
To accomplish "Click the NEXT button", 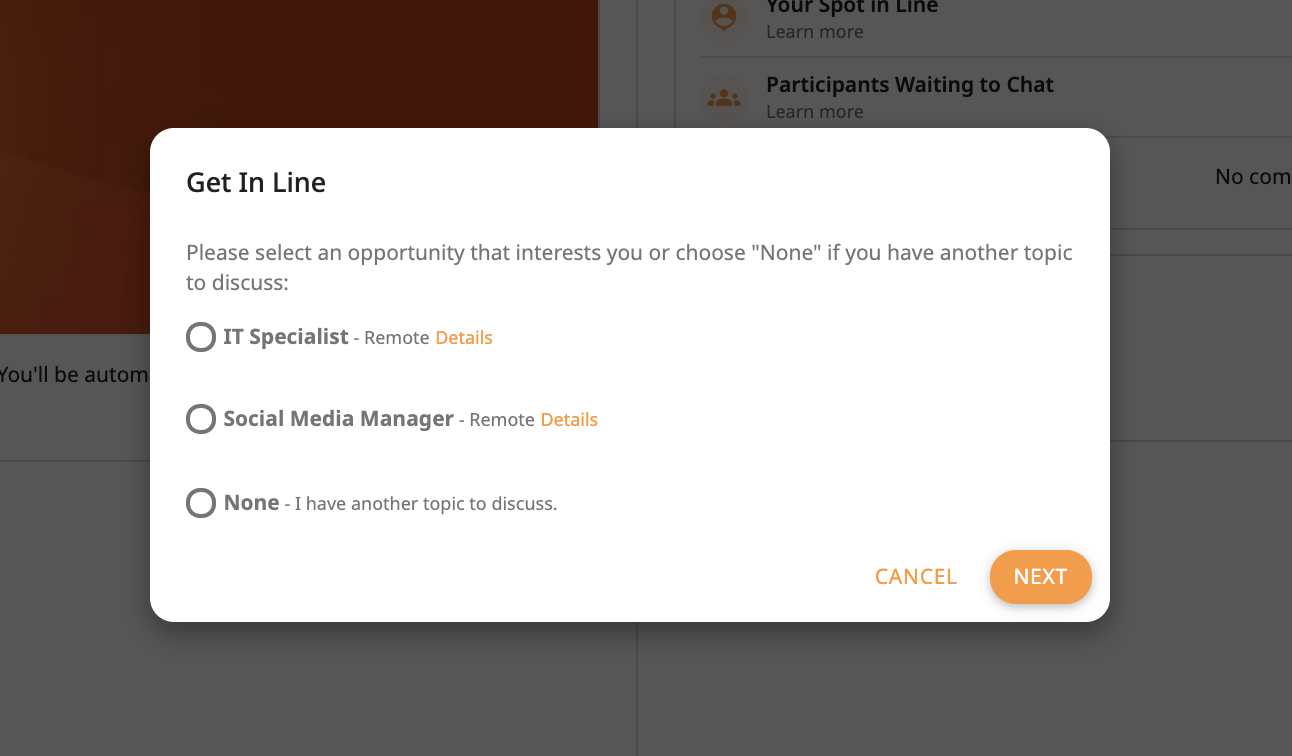I will (1040, 577).
